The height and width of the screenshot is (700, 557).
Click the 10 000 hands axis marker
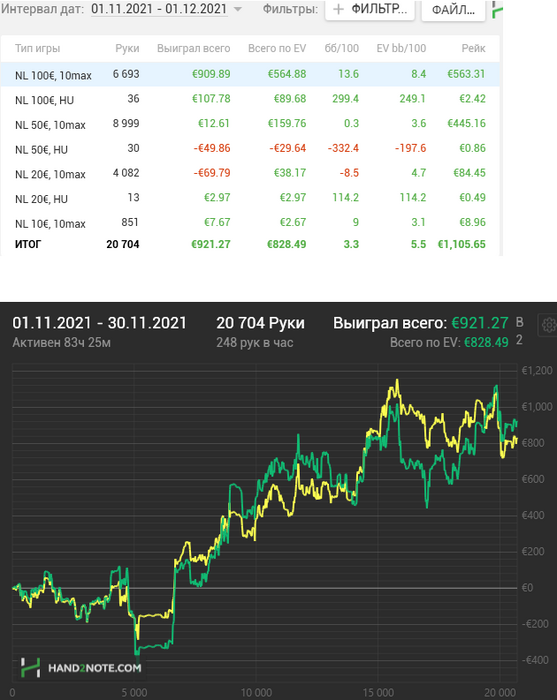point(256,692)
